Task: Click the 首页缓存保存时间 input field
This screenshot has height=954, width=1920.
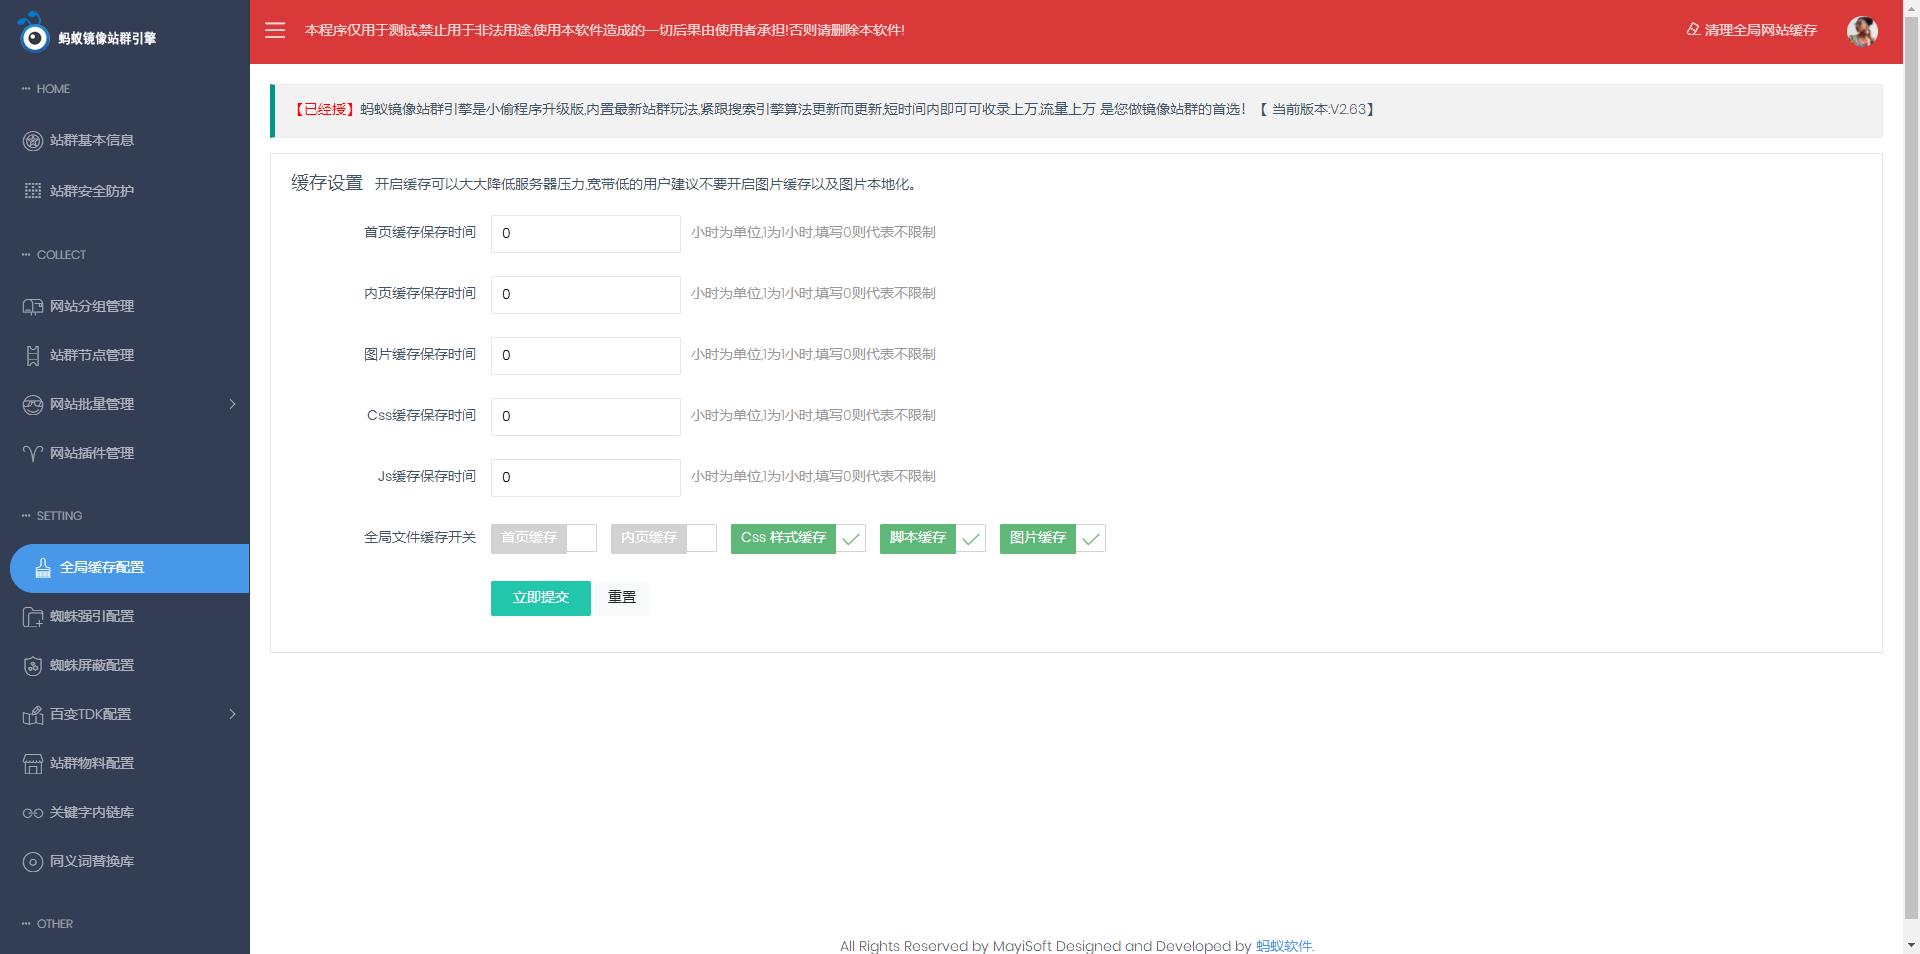Action: point(585,234)
